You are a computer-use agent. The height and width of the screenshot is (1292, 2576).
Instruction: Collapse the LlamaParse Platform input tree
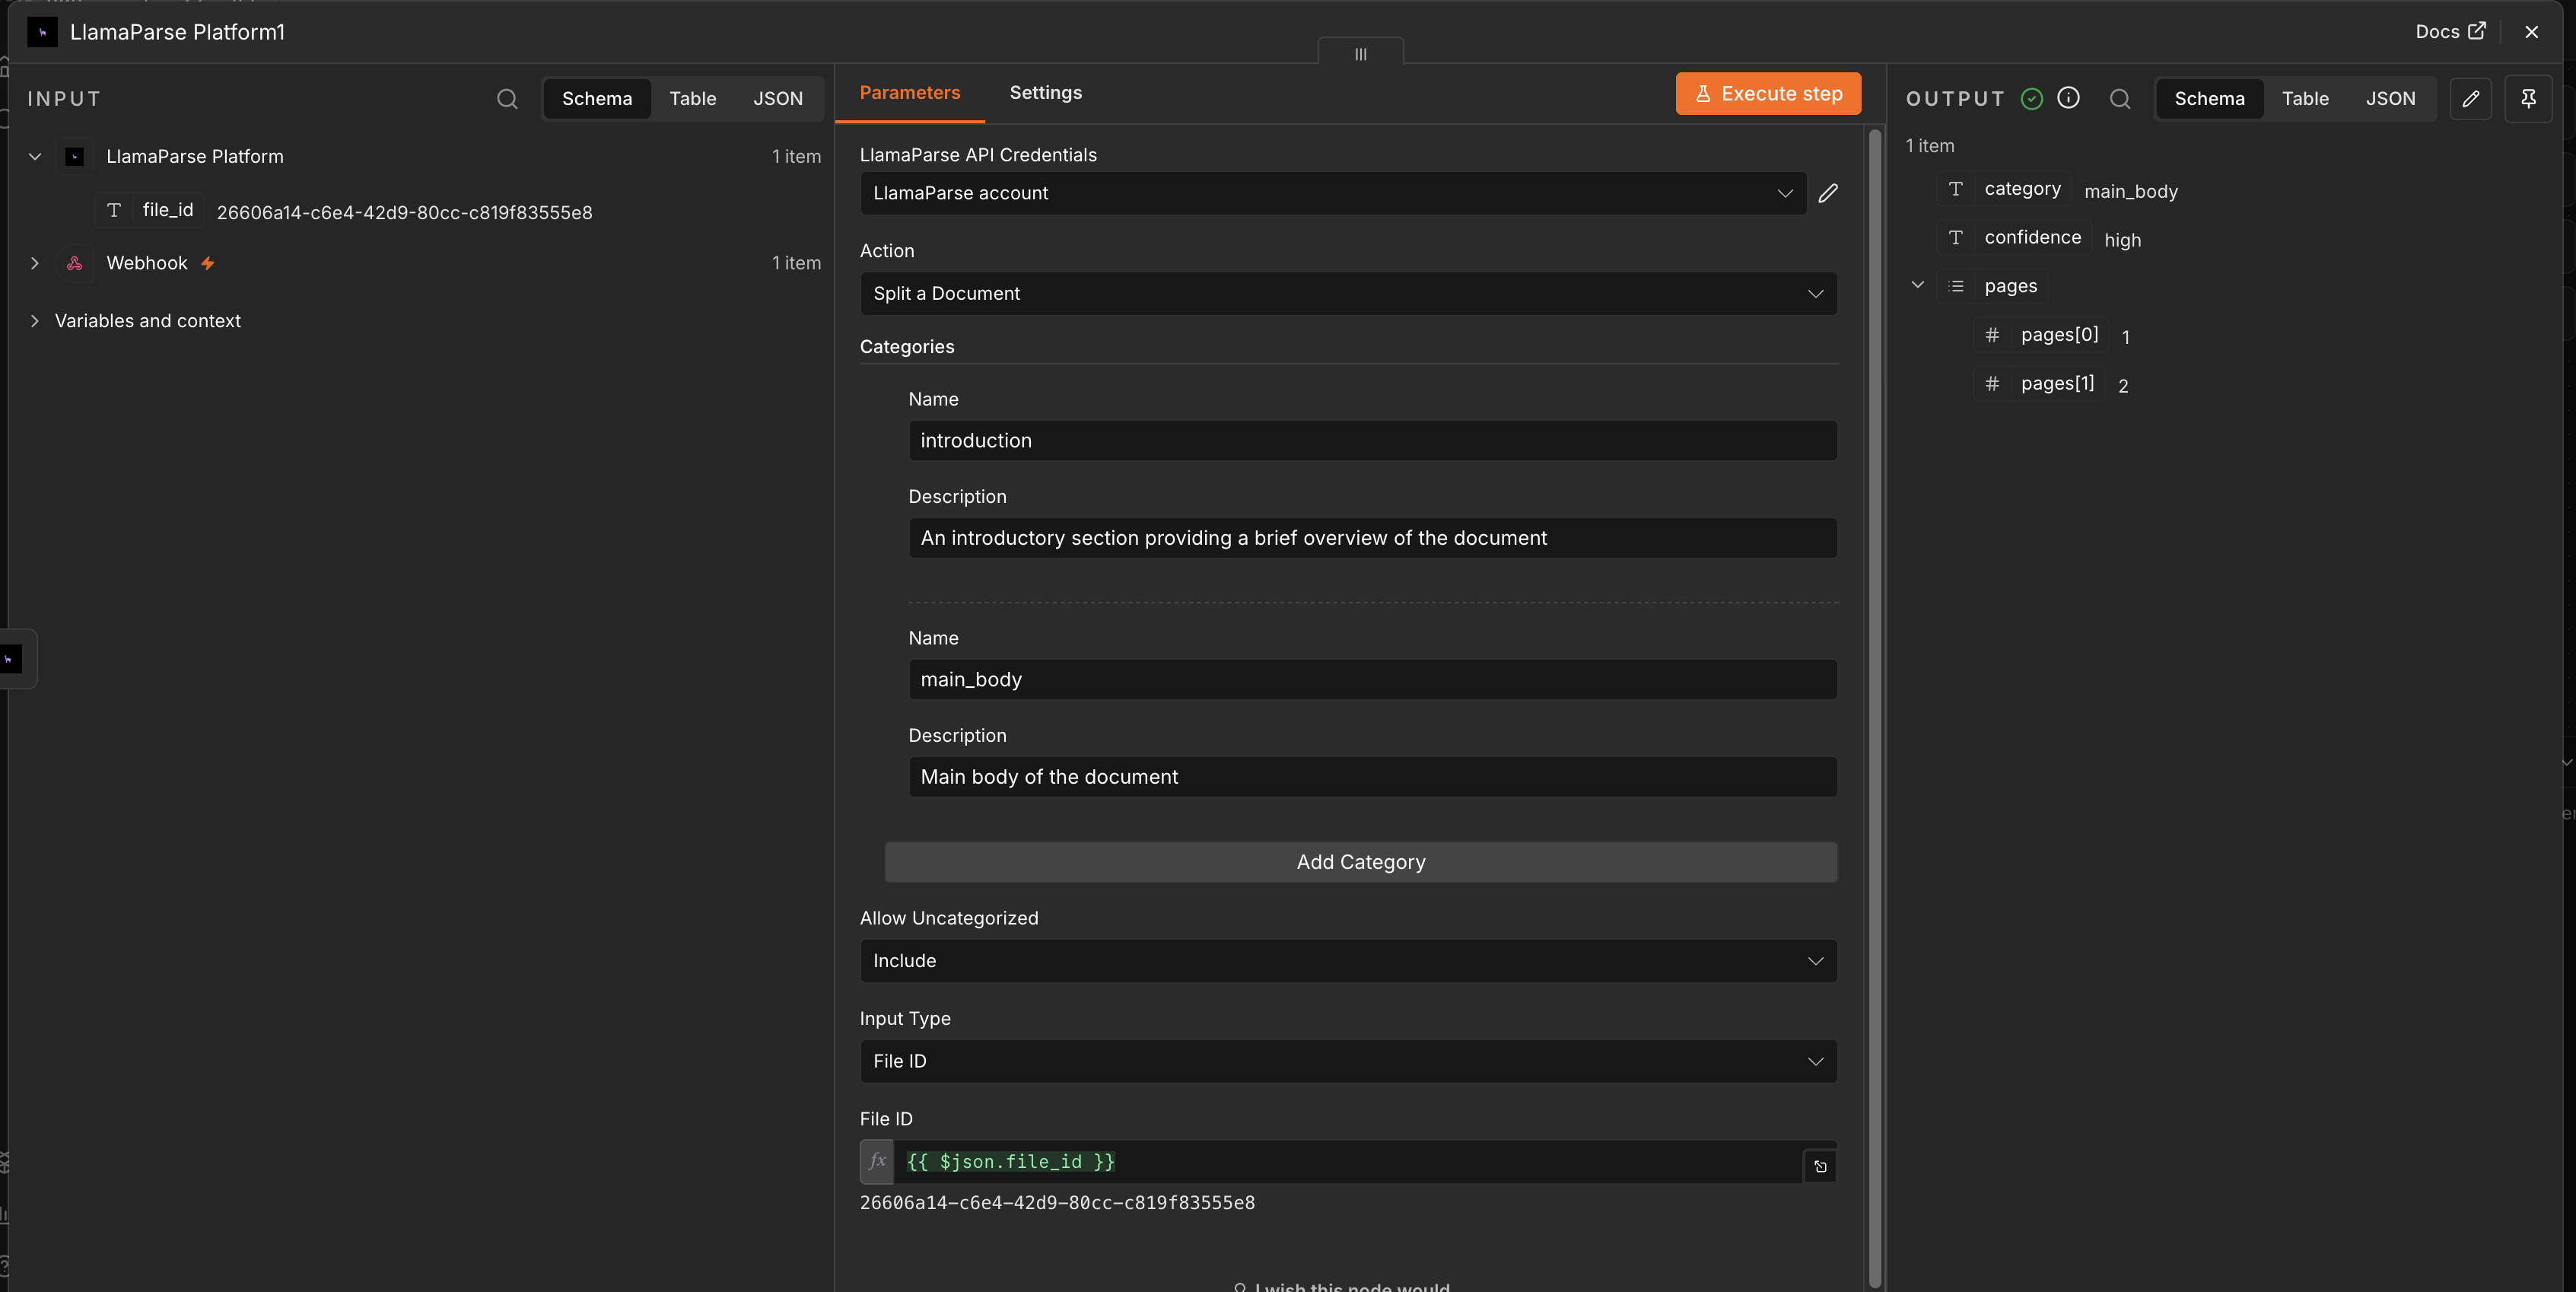[35, 156]
